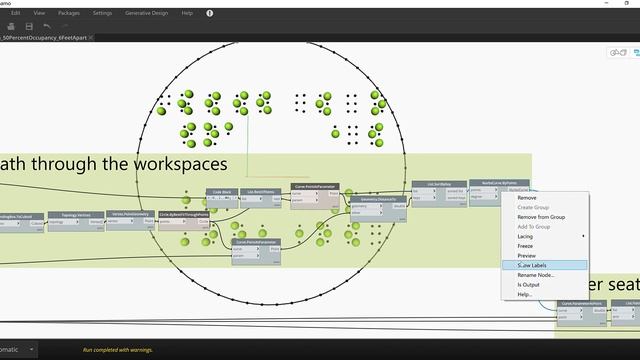Select the List.SortByKey node header
This screenshot has height=360, width=640.
point(439,184)
